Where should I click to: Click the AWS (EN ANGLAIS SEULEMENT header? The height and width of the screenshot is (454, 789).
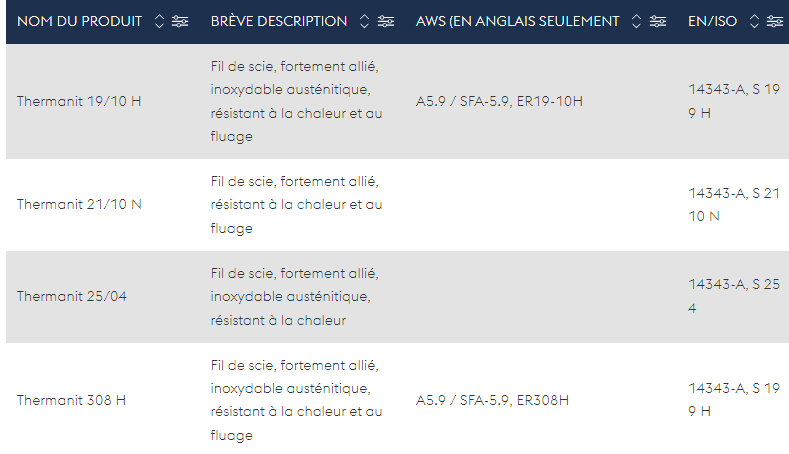click(x=517, y=21)
